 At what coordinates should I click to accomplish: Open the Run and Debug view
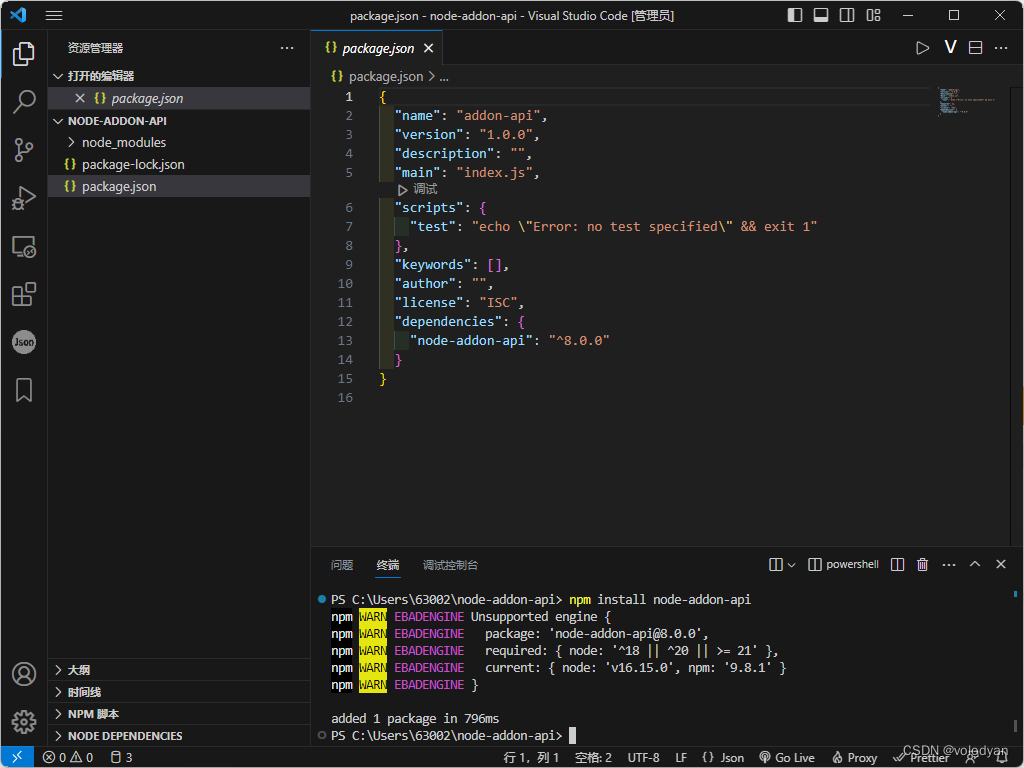click(x=24, y=198)
